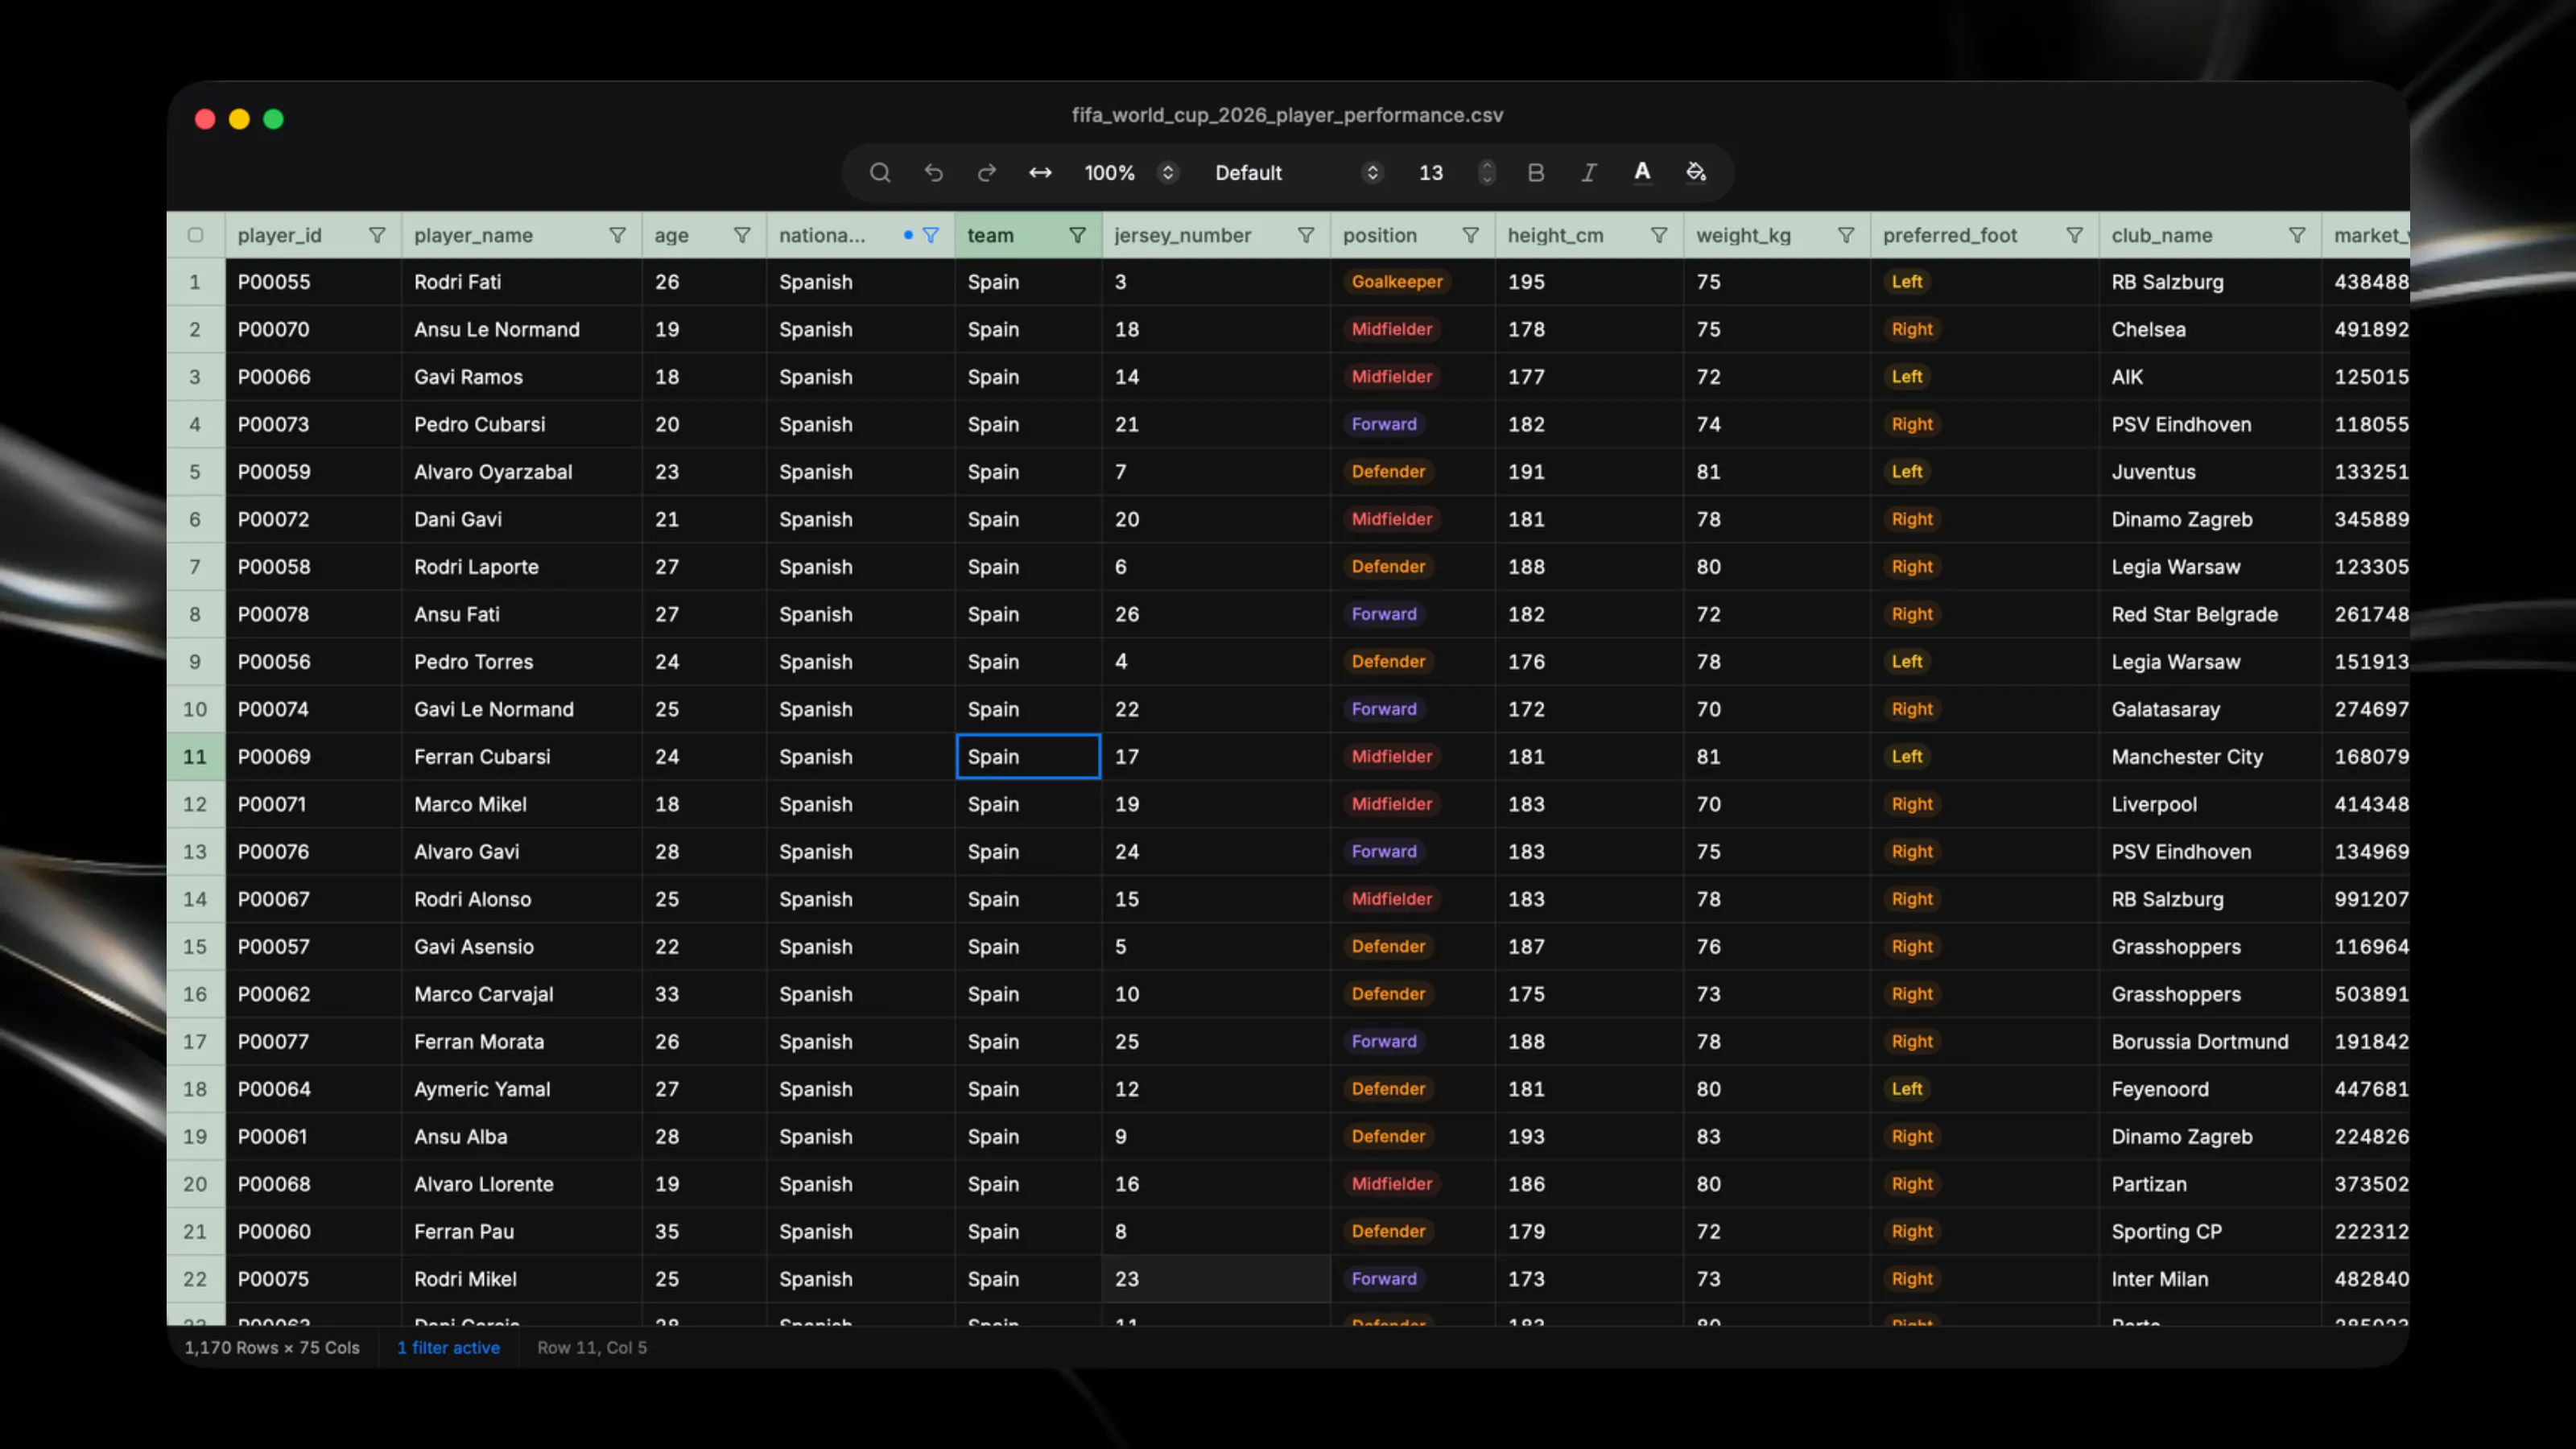Image resolution: width=2576 pixels, height=1449 pixels.
Task: Click jersey number 23 cell for Rodri Mikel
Action: (x=1216, y=1279)
